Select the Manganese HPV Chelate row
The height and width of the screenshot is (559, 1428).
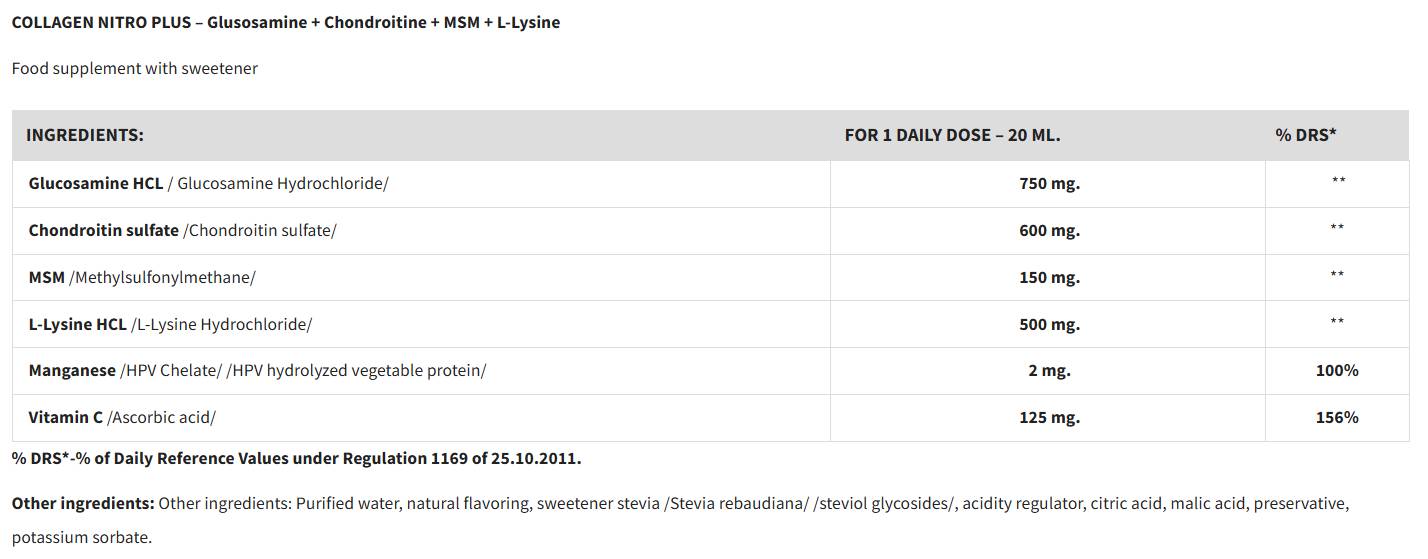pyautogui.click(x=711, y=371)
